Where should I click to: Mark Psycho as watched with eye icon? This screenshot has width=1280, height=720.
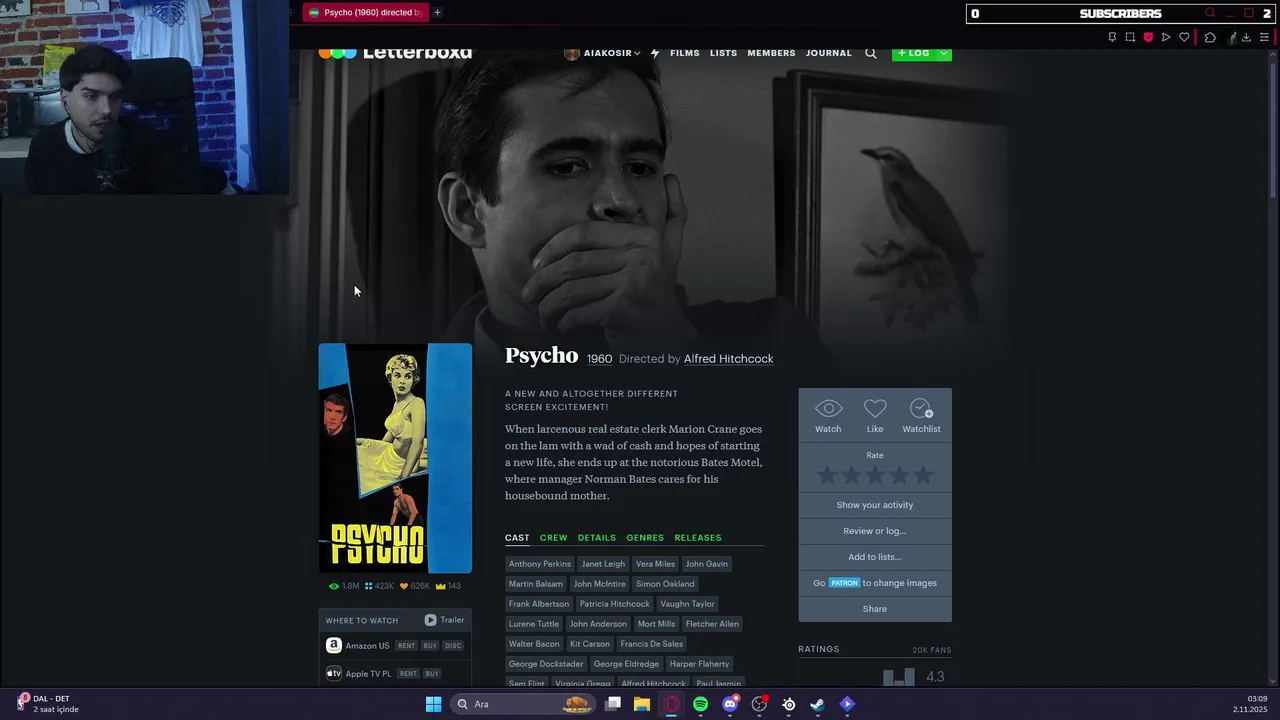(828, 416)
